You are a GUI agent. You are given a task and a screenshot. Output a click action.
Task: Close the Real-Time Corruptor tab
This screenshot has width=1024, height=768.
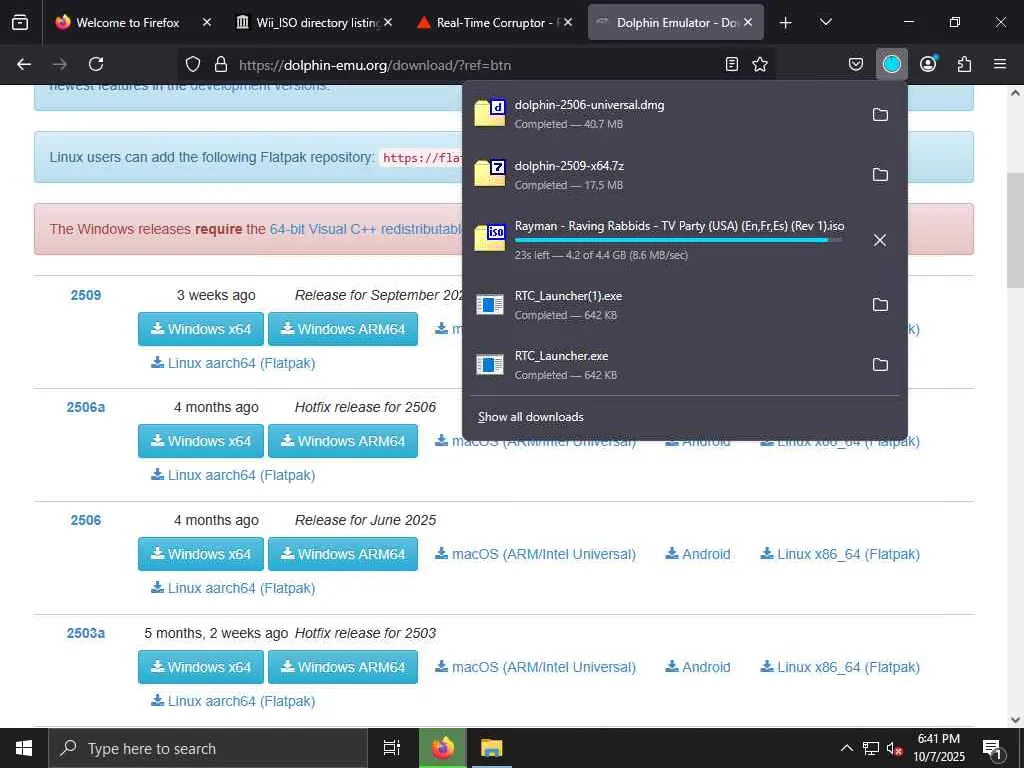(x=568, y=22)
